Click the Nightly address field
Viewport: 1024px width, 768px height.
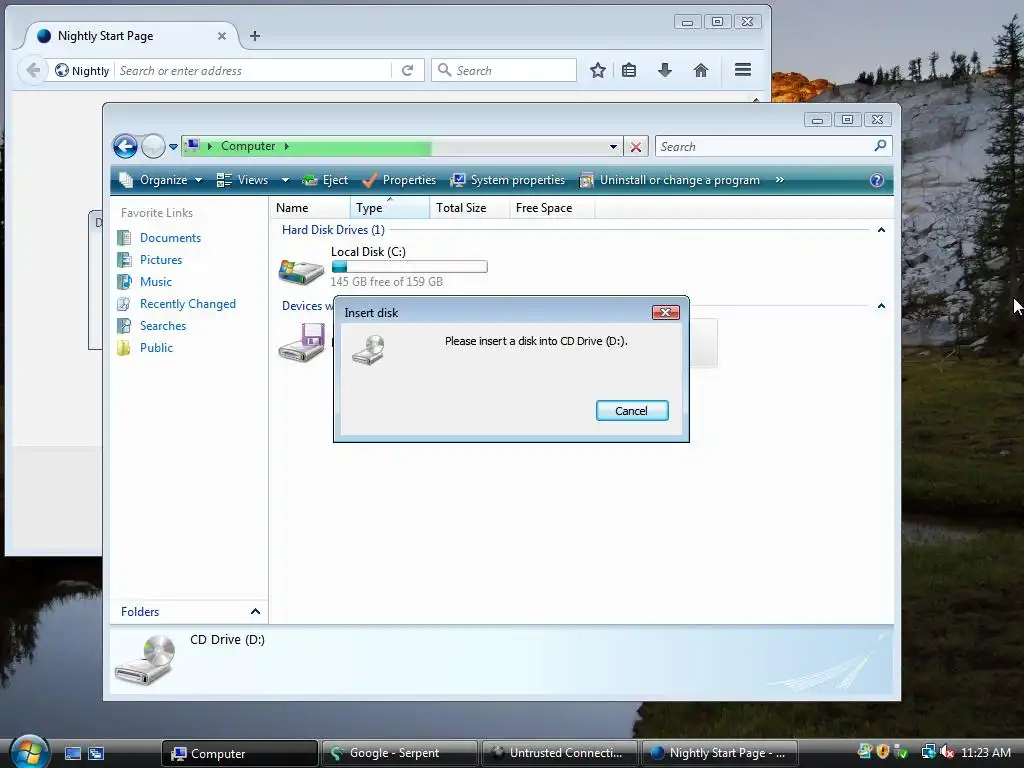253,71
